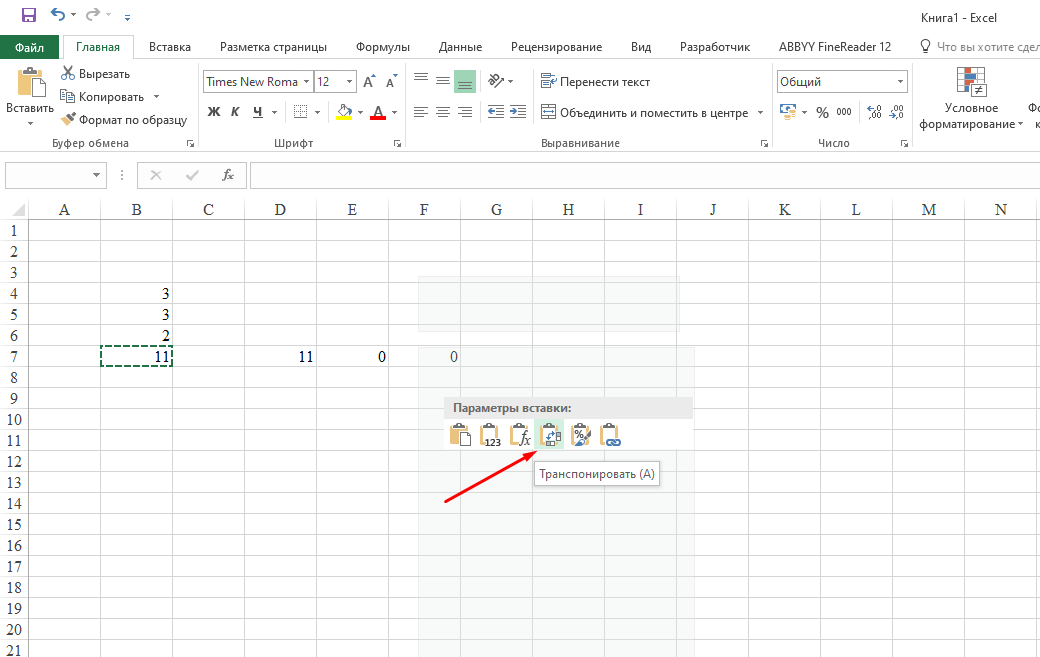Center cell text horizontally

tap(443, 112)
